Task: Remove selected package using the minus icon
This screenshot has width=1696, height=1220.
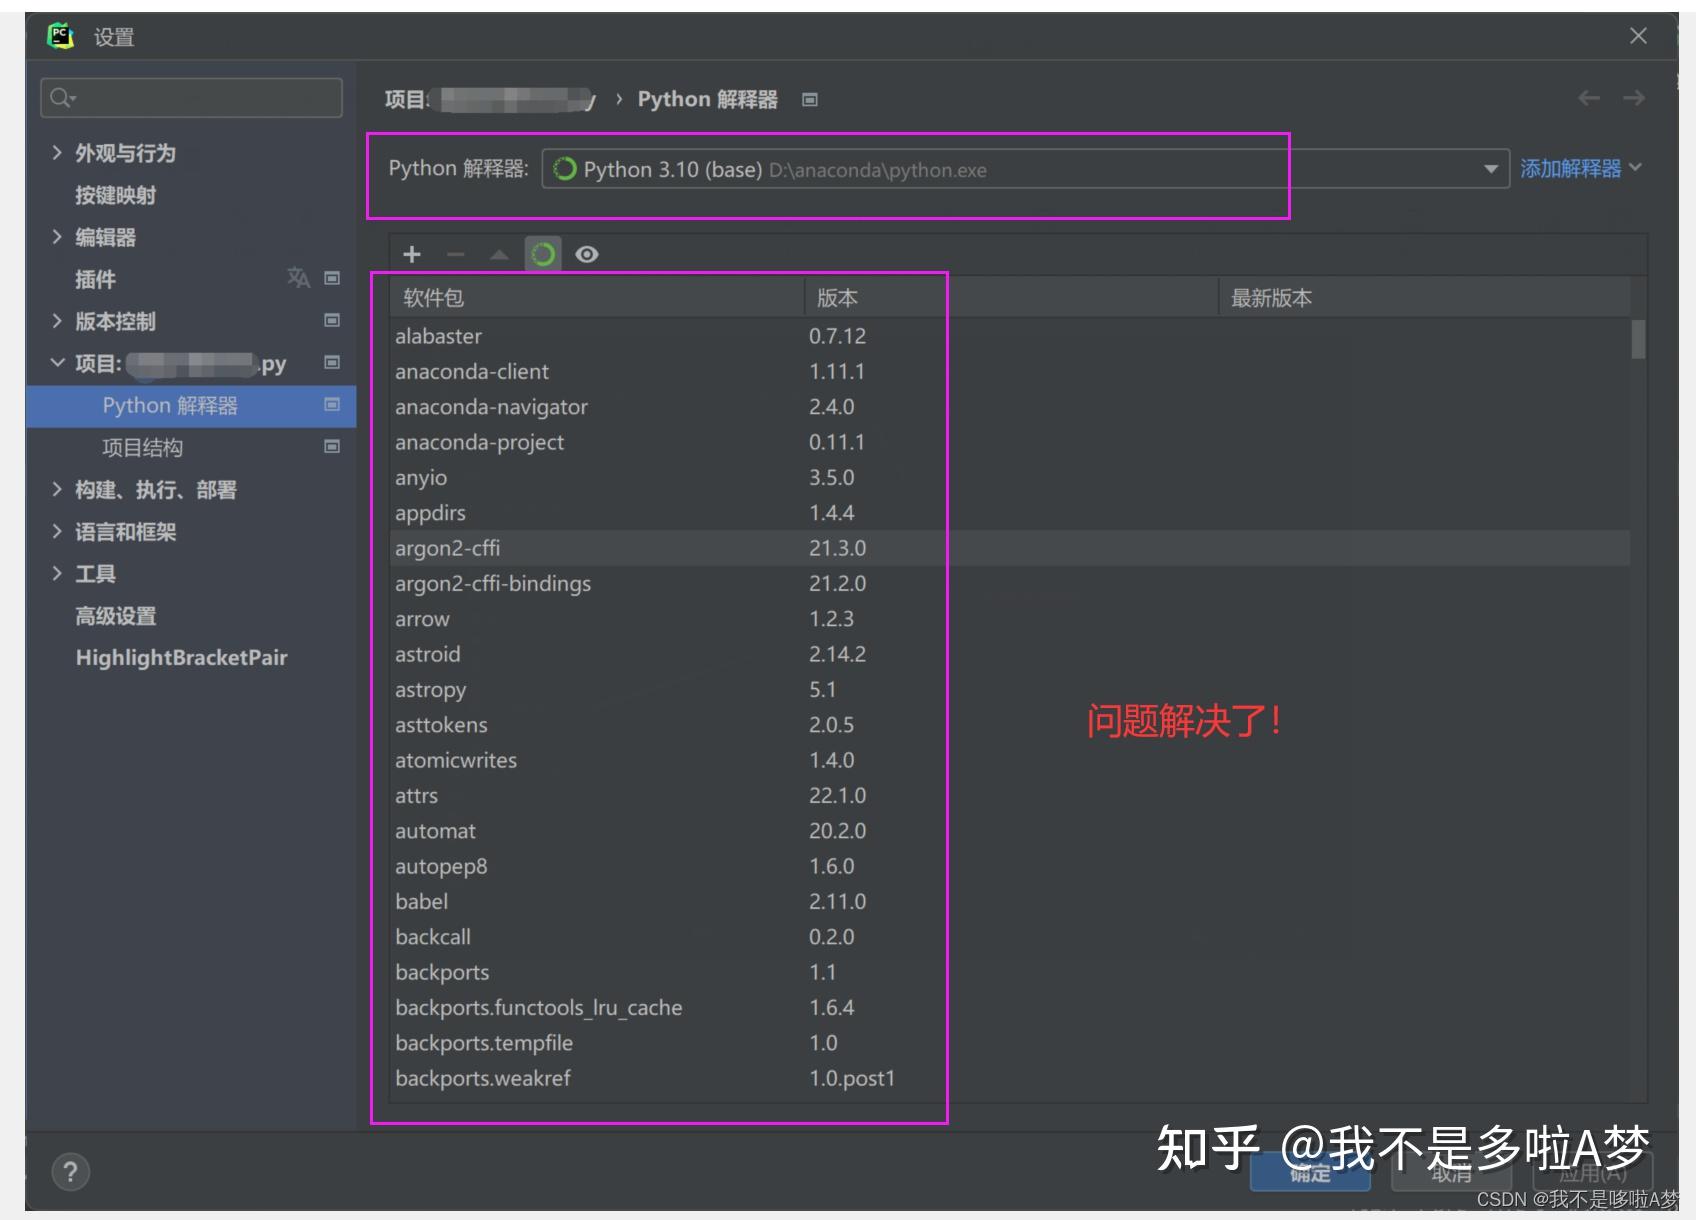Action: 456,254
